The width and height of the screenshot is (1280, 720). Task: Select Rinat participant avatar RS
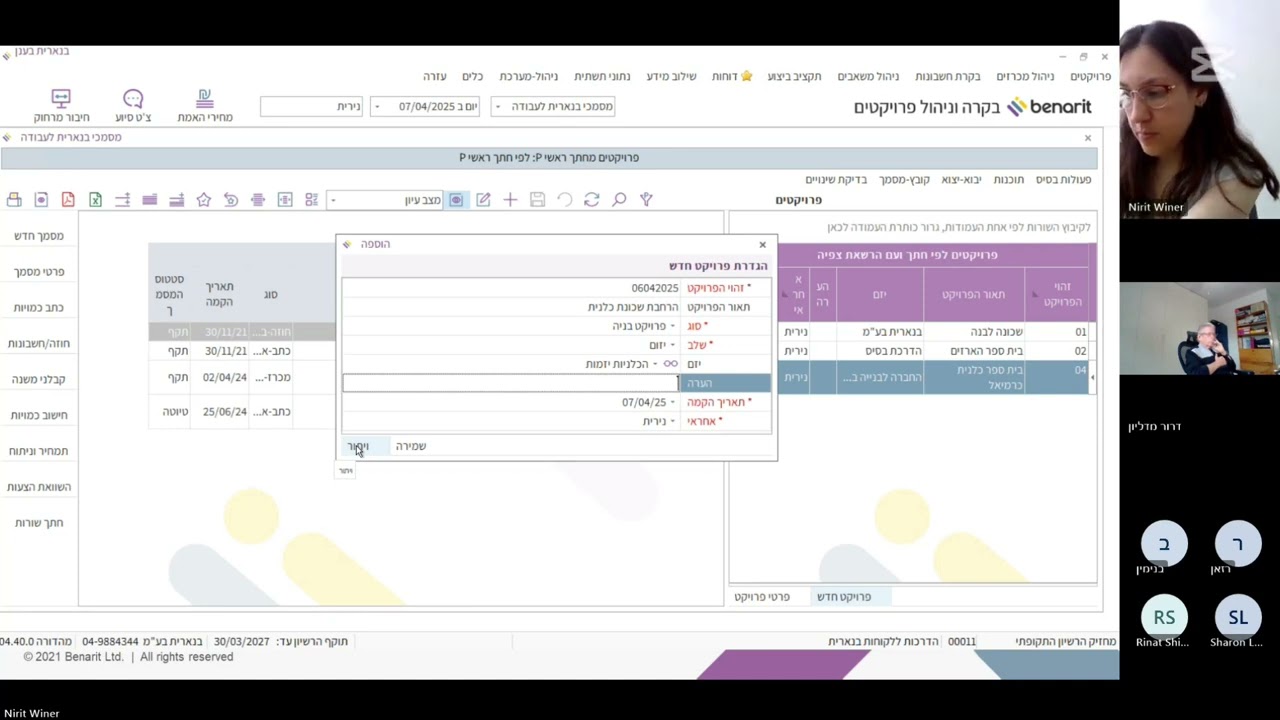pos(1164,617)
